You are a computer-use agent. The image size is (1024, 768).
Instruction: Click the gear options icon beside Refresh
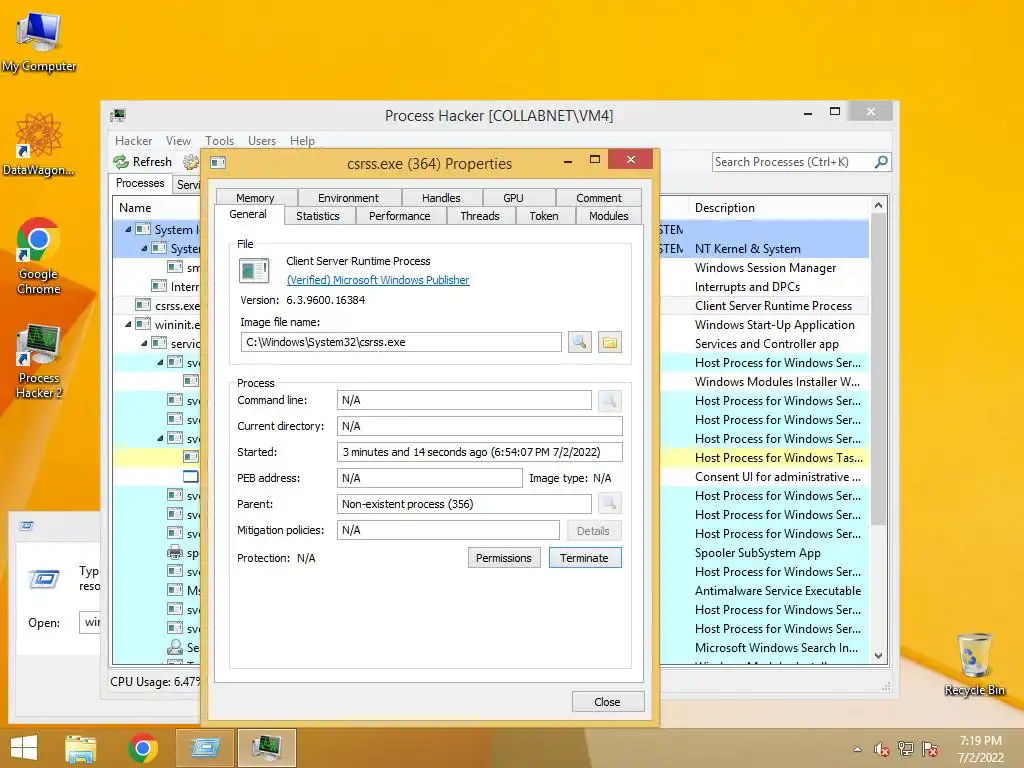pyautogui.click(x=191, y=161)
